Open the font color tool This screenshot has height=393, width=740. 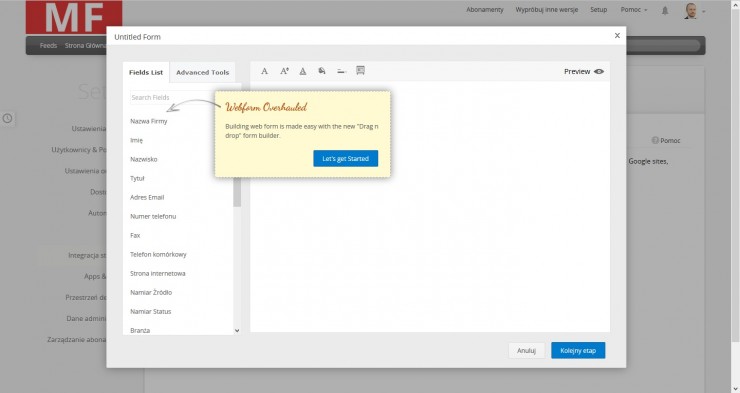pos(303,71)
